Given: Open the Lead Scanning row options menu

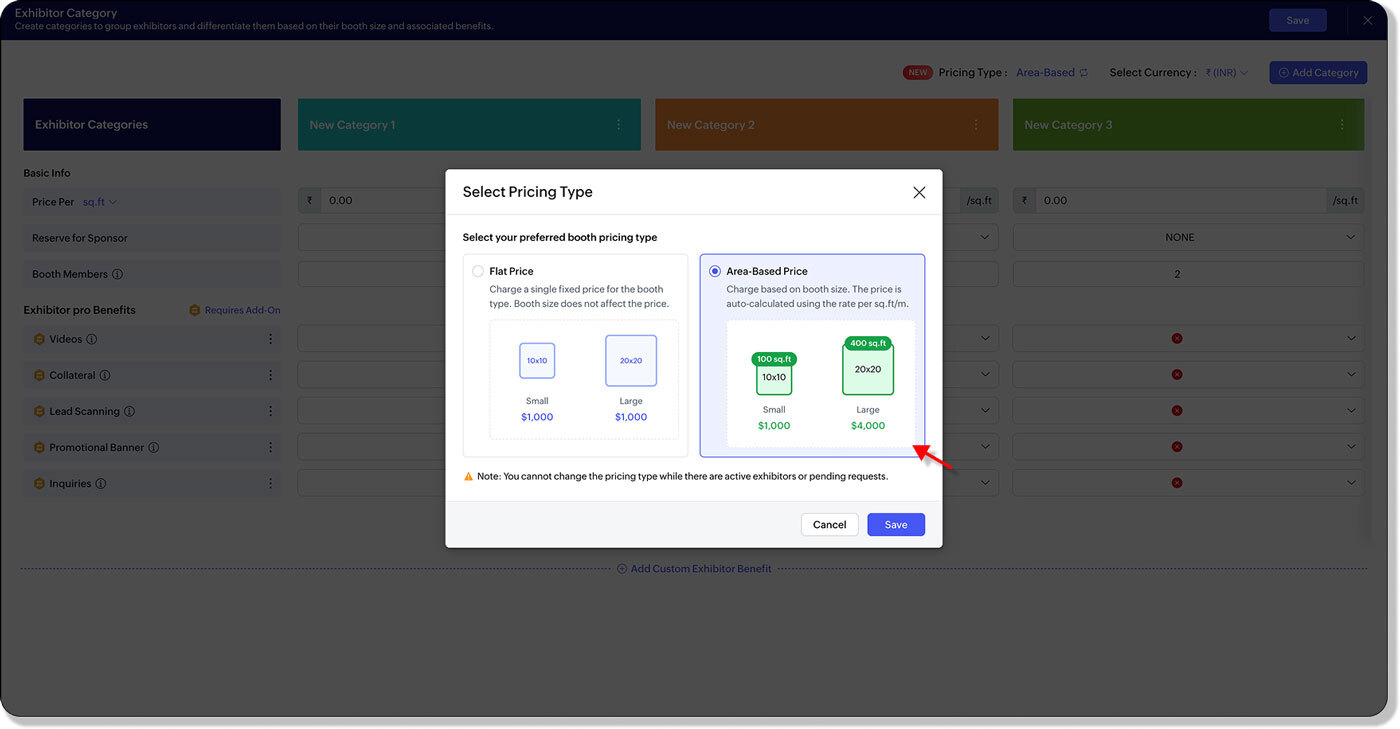Looking at the screenshot, I should pyautogui.click(x=270, y=411).
